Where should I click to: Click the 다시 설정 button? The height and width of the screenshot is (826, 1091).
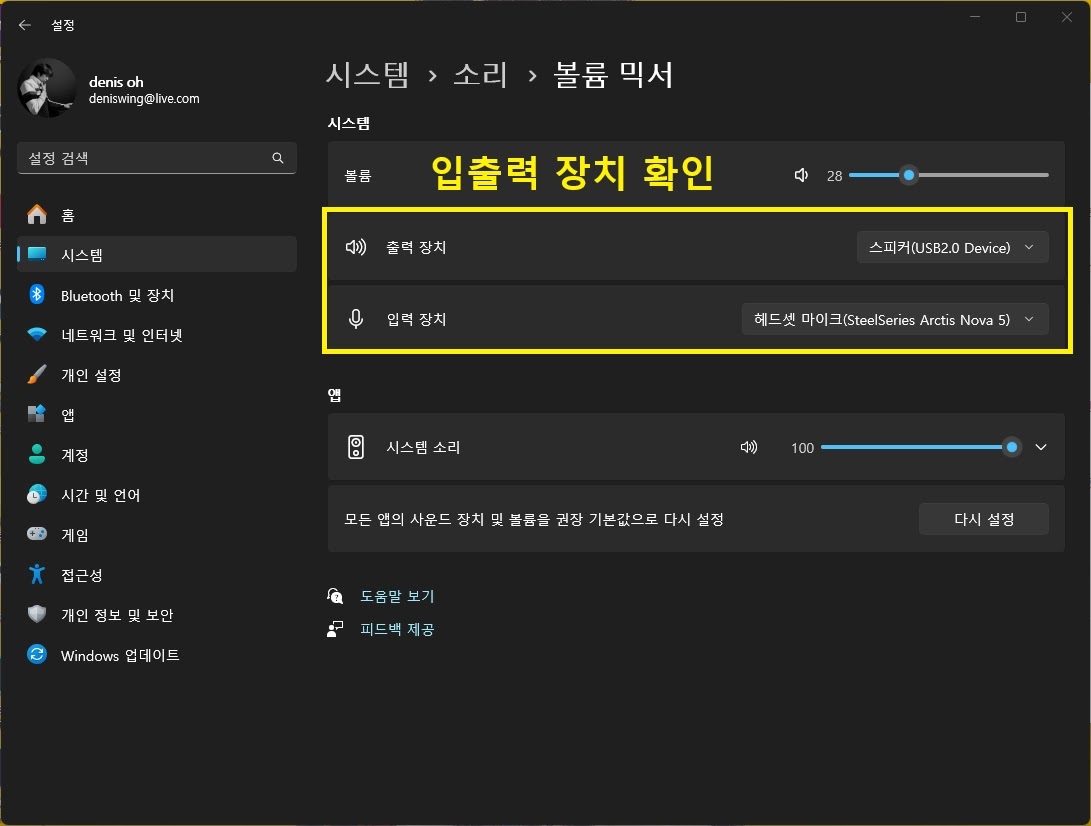pyautogui.click(x=983, y=519)
